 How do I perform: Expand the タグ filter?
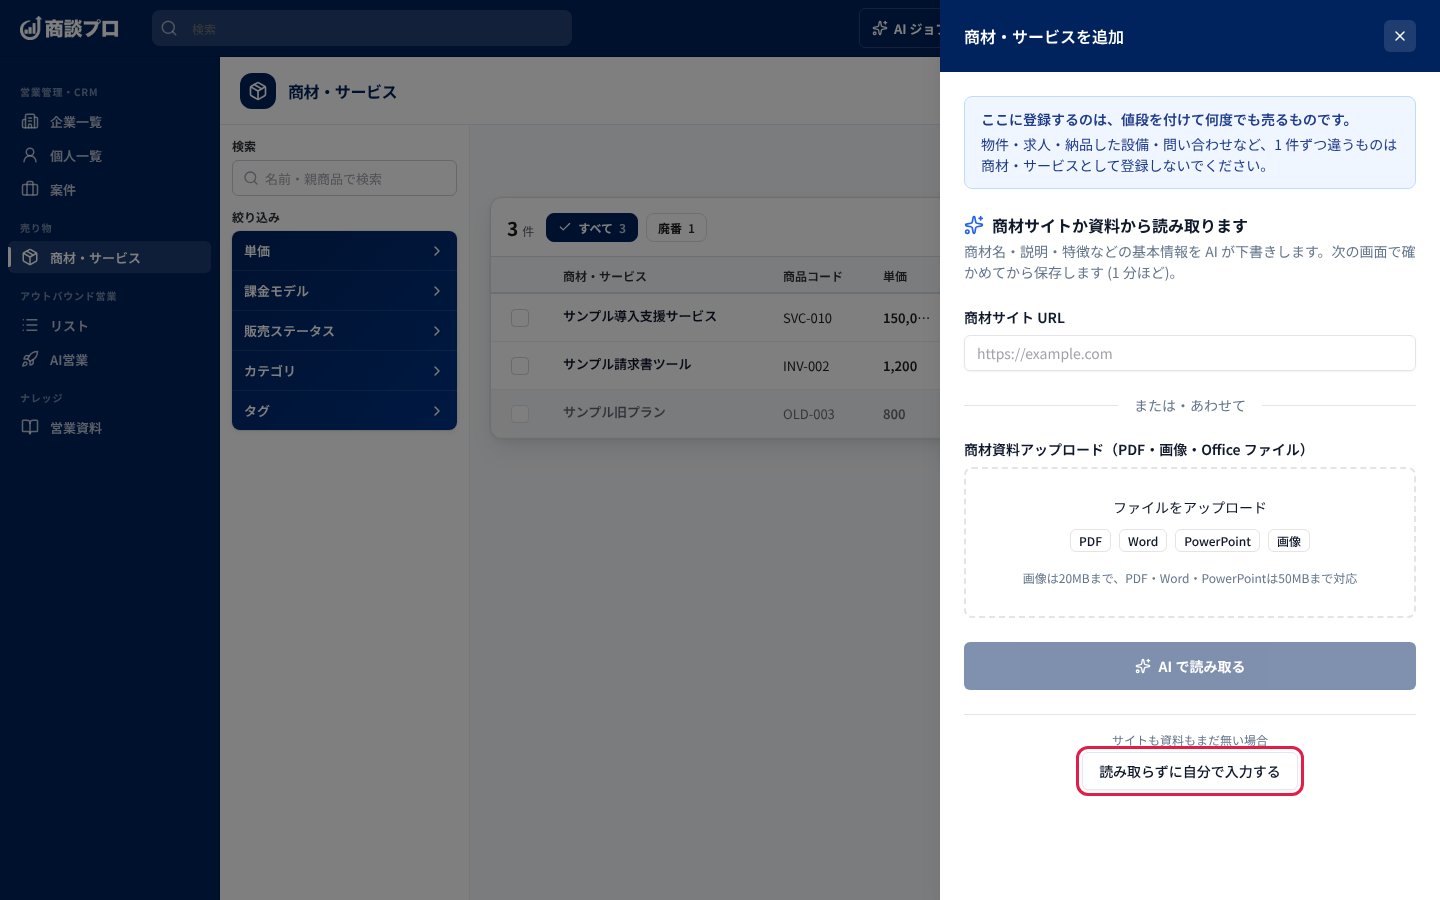click(344, 411)
